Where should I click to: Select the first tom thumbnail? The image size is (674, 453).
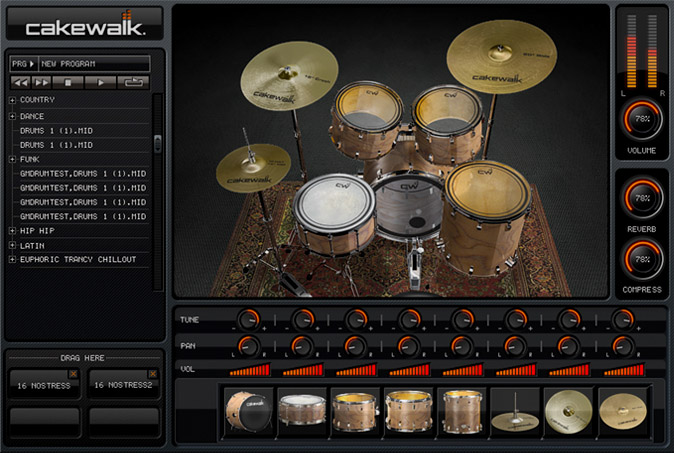click(x=355, y=411)
